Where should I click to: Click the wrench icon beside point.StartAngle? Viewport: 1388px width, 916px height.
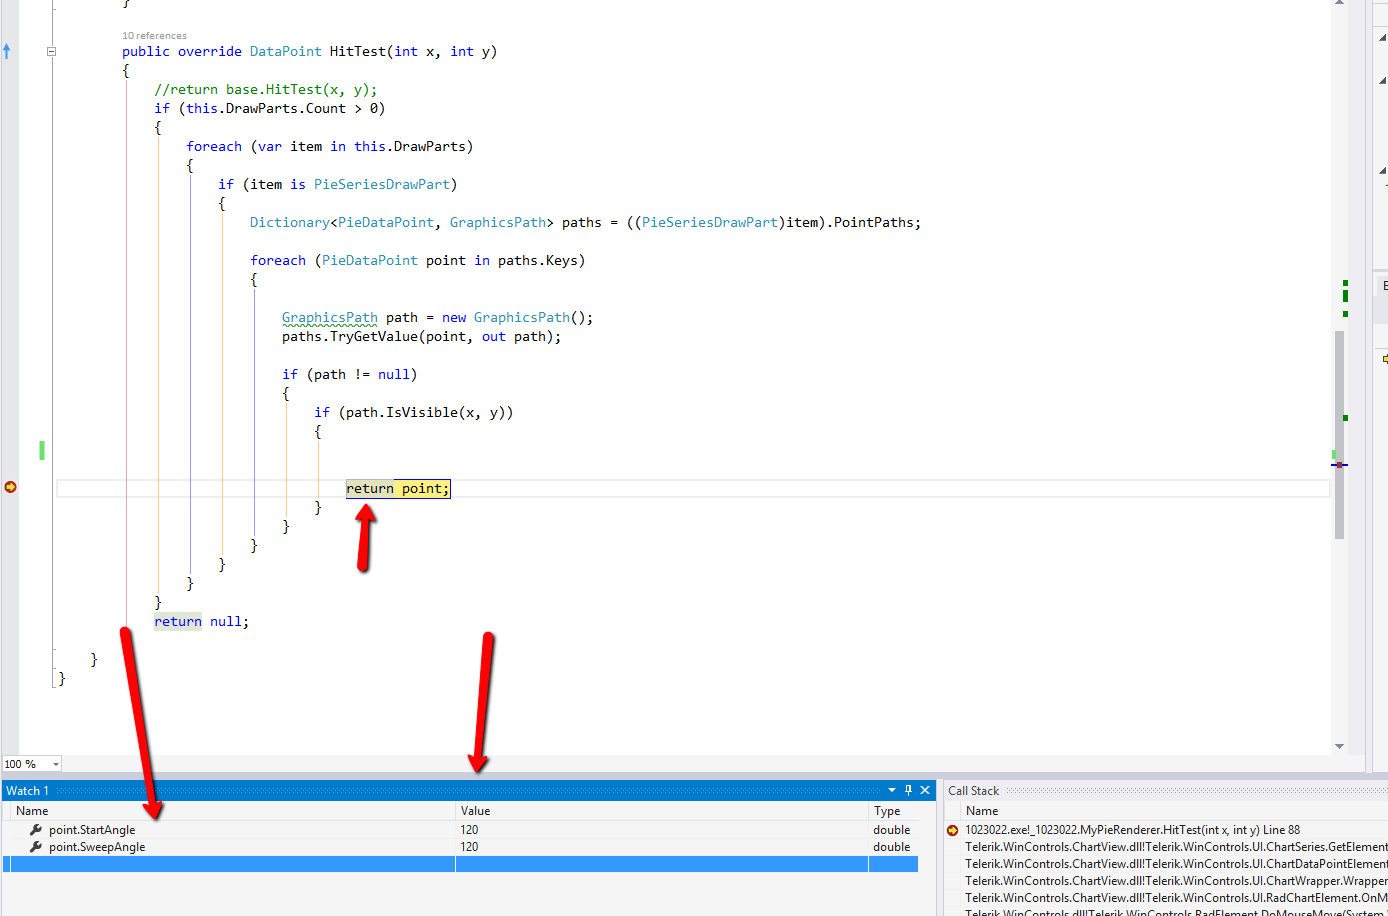(36, 830)
